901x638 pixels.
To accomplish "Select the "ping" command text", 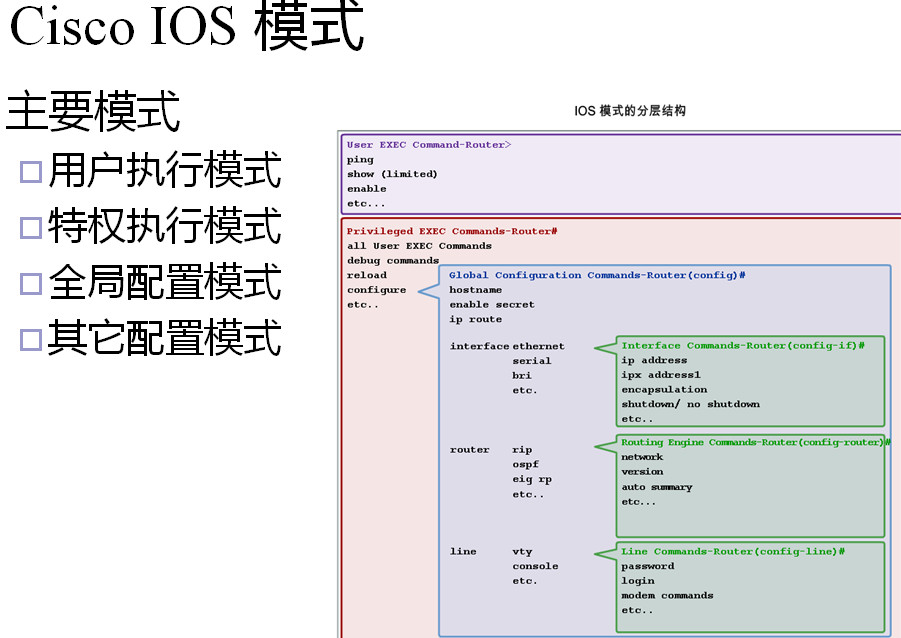I will tap(360, 160).
